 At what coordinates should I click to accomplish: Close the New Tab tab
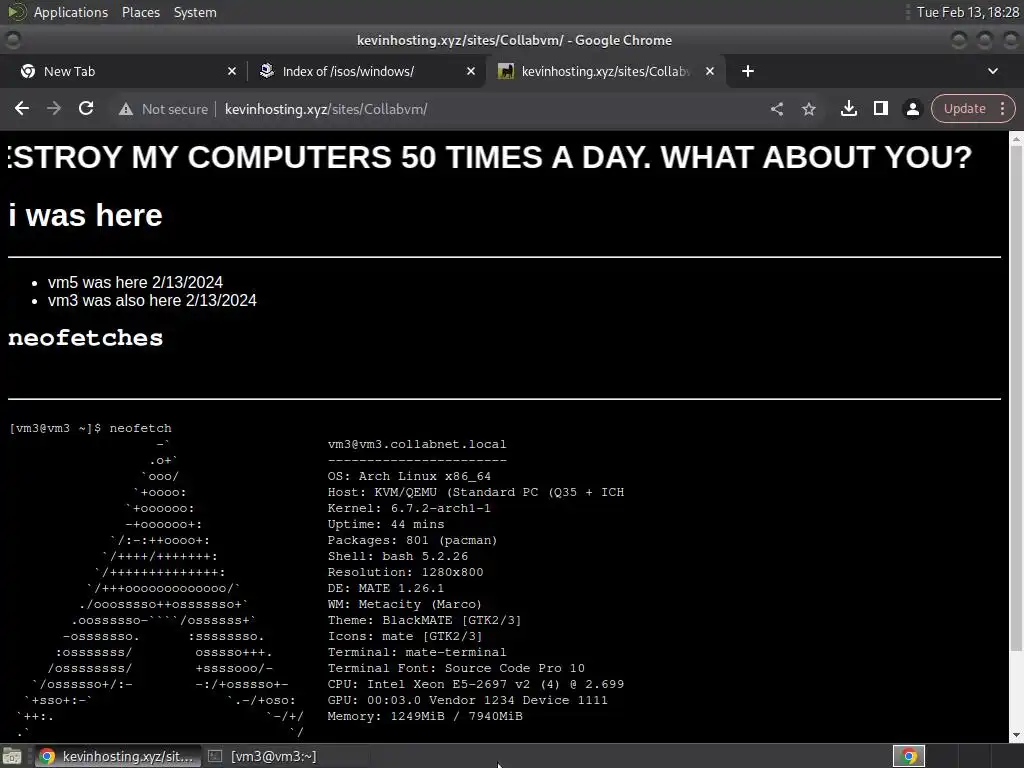tap(232, 71)
